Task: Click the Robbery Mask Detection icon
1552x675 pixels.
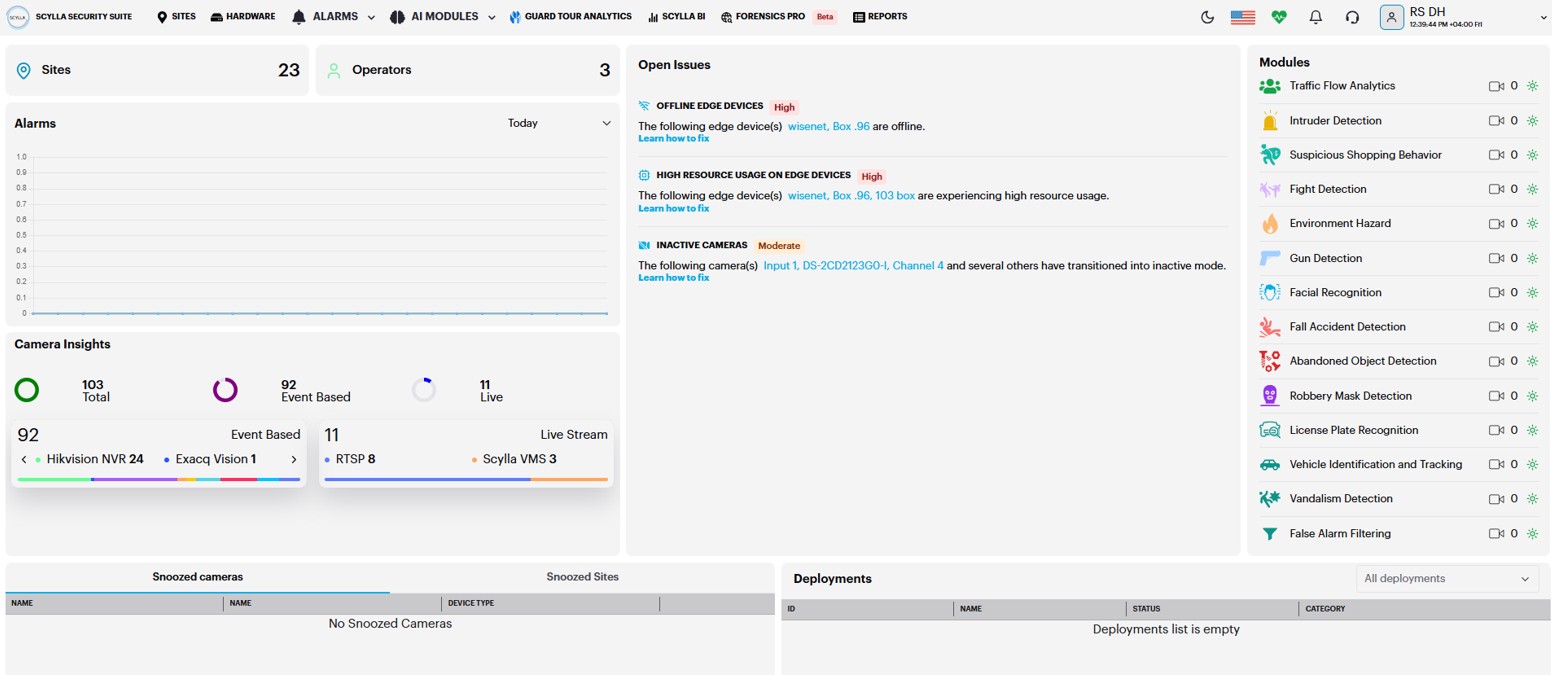Action: click(x=1270, y=396)
